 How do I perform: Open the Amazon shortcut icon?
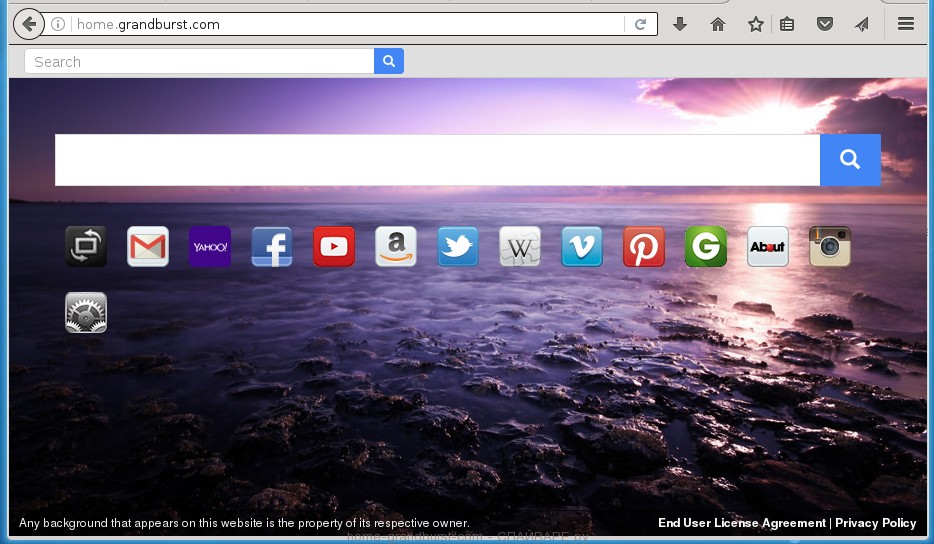tap(396, 247)
